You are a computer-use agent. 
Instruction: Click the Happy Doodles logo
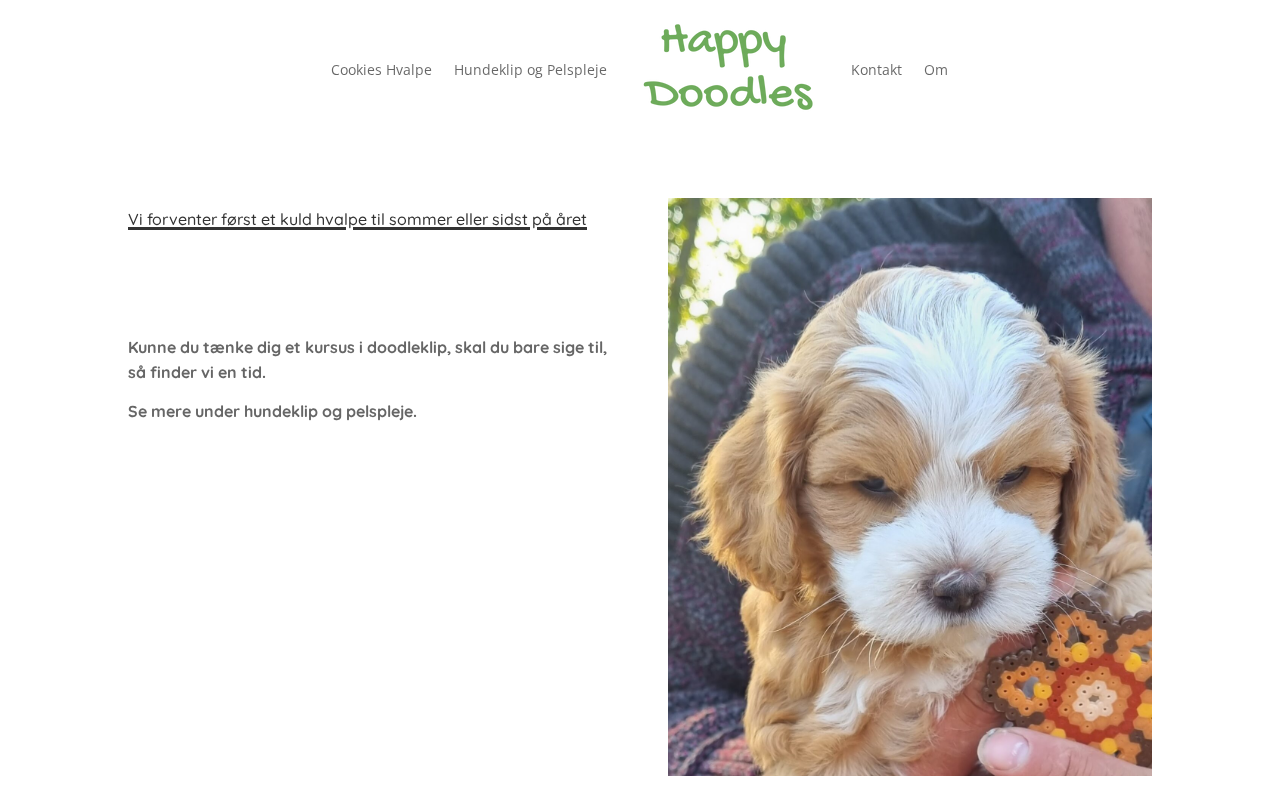(728, 68)
